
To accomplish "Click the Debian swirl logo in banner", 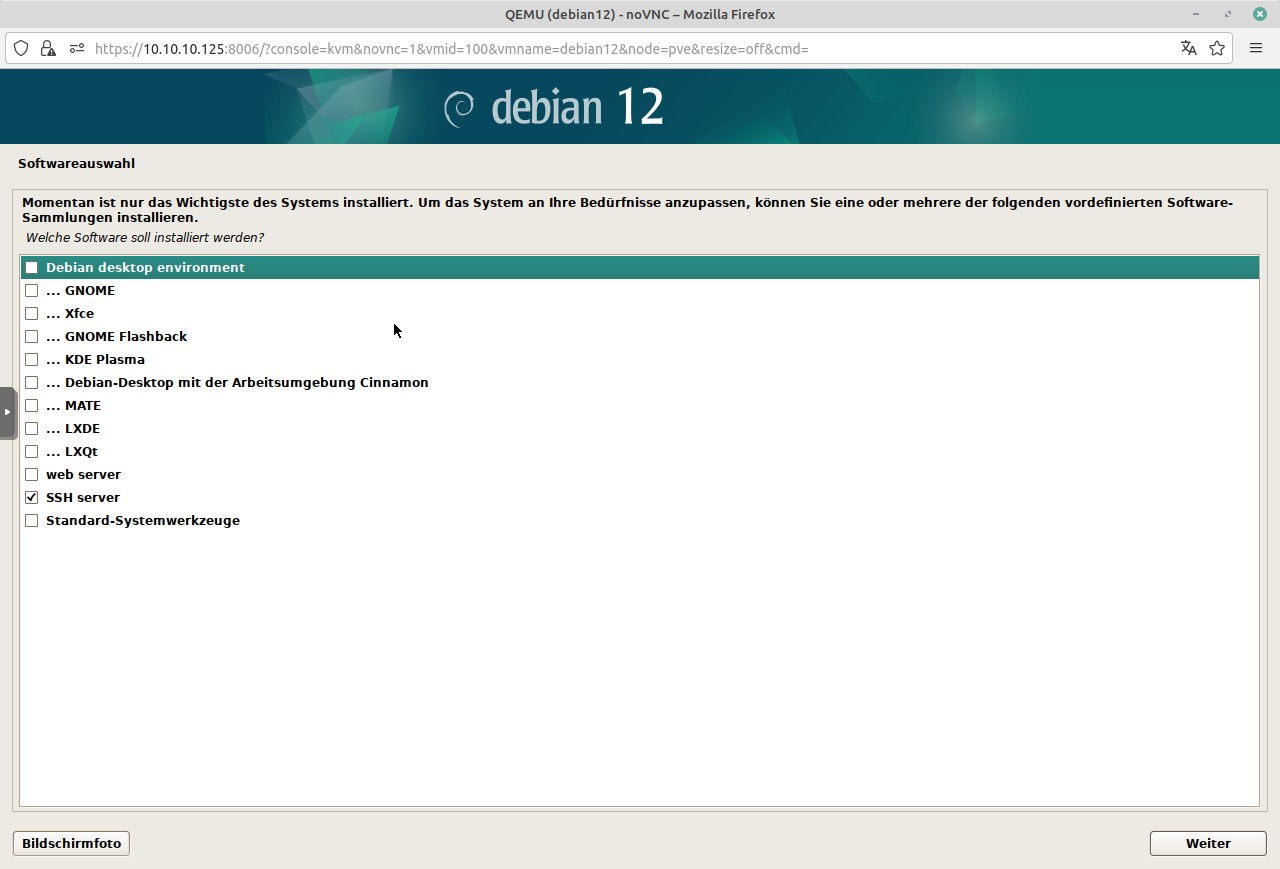I will [459, 108].
